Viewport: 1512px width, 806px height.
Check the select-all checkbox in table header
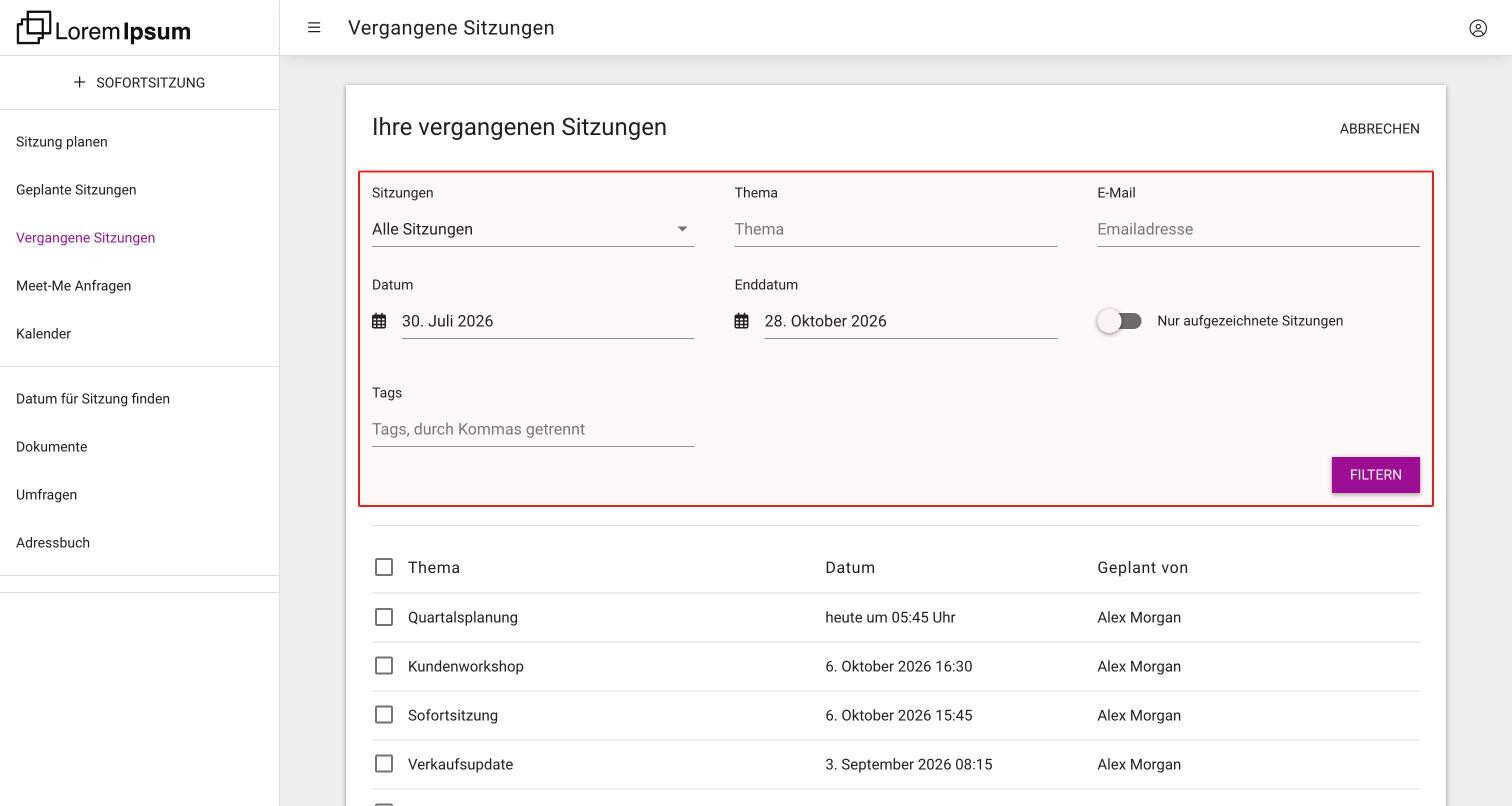coord(384,567)
